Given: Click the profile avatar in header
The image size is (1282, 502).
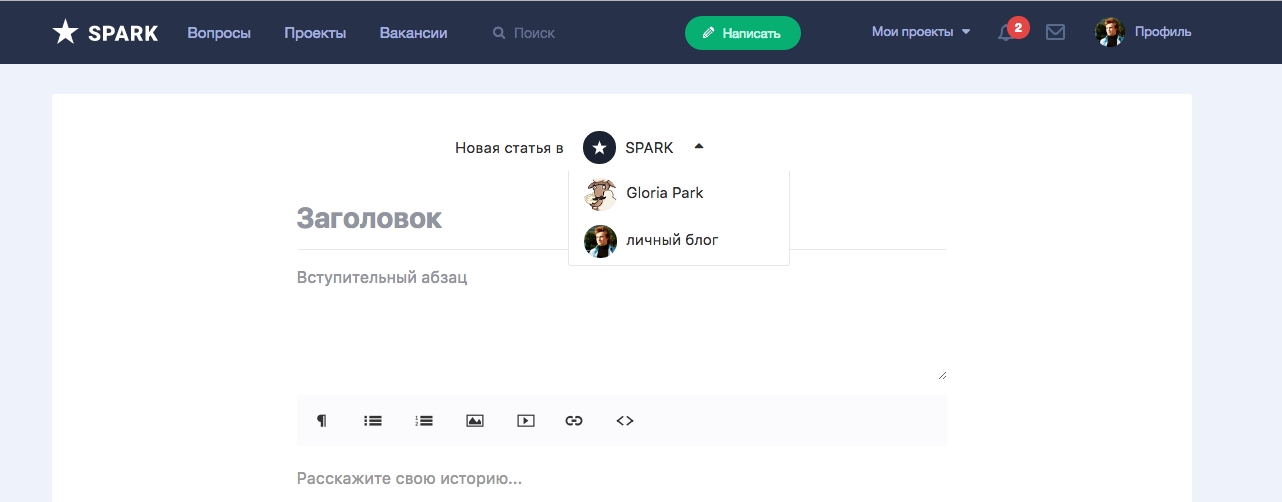Looking at the screenshot, I should (1110, 32).
